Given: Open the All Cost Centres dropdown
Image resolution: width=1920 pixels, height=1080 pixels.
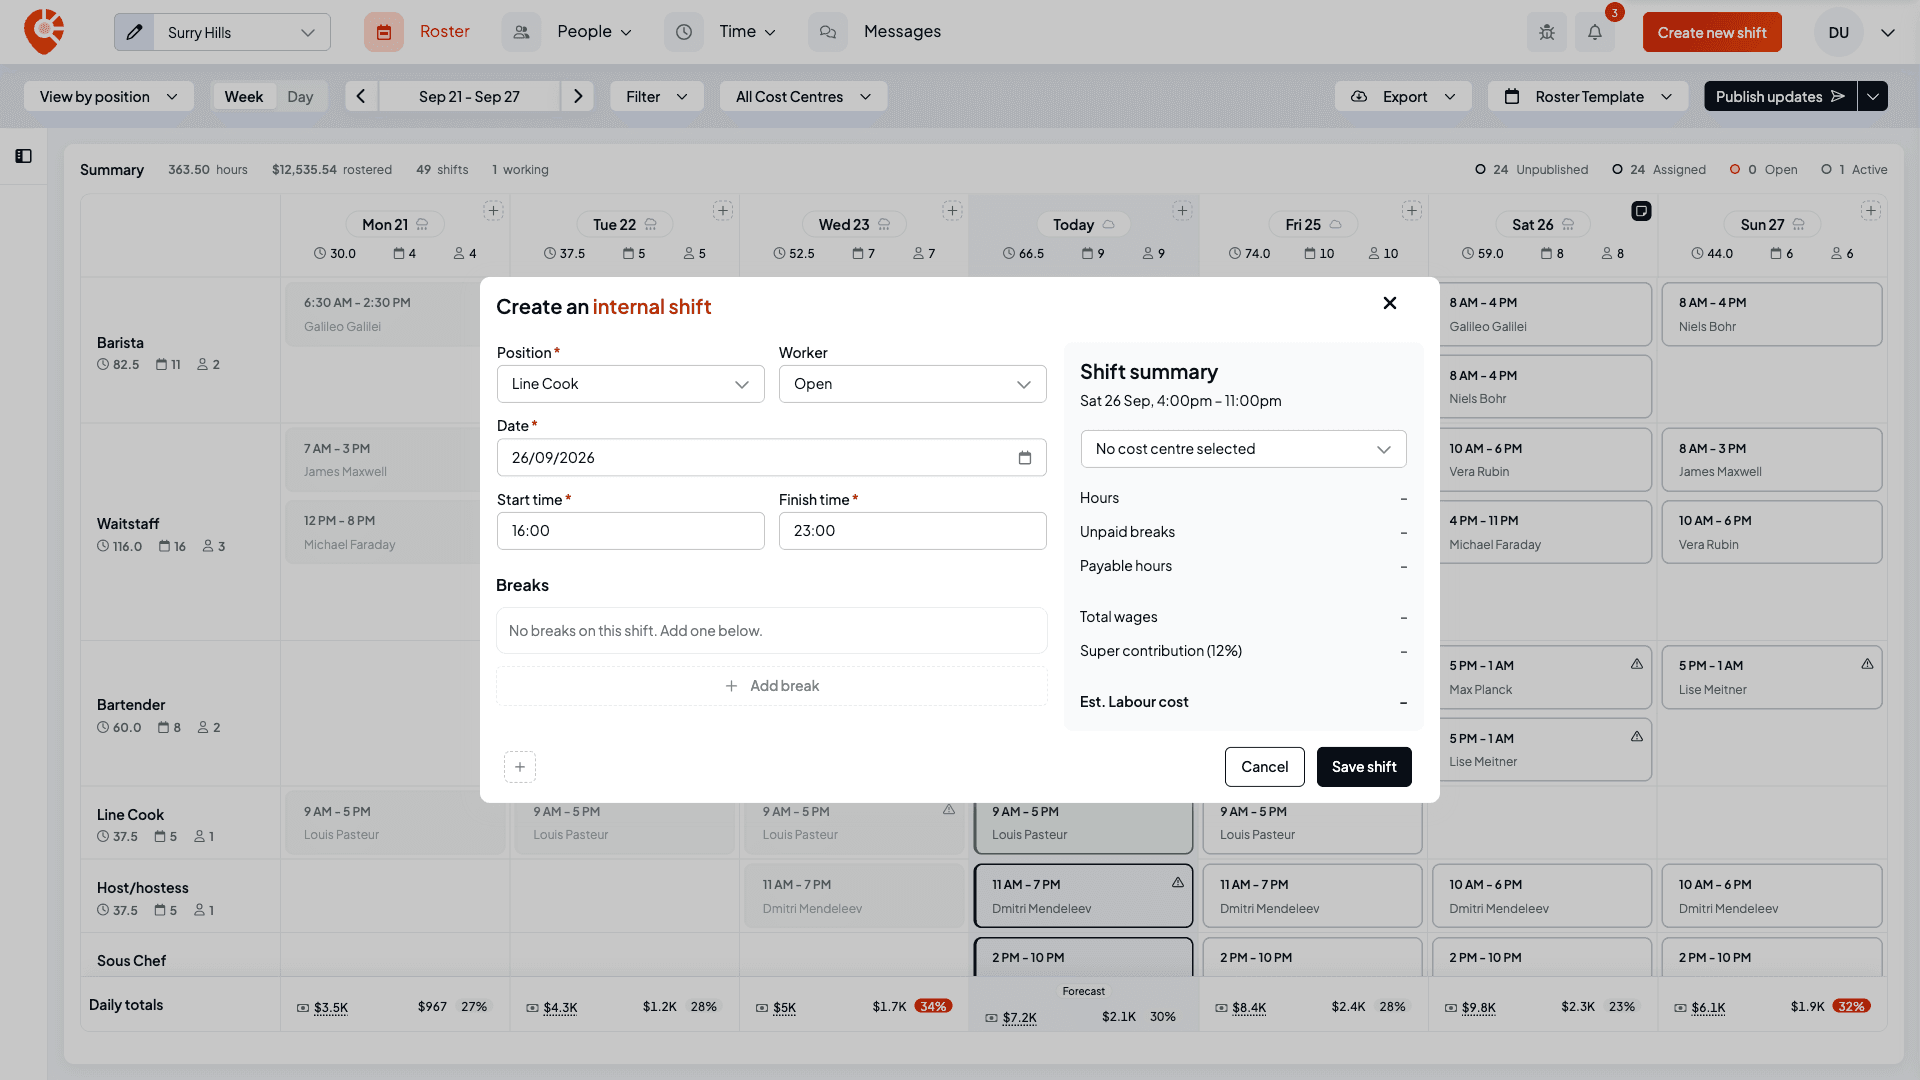Looking at the screenshot, I should [804, 96].
